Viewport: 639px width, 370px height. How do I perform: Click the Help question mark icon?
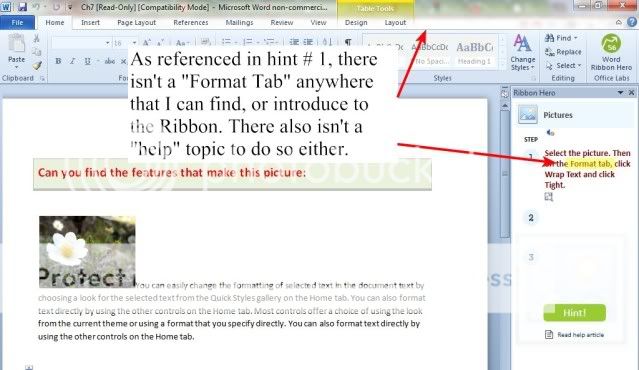632,22
